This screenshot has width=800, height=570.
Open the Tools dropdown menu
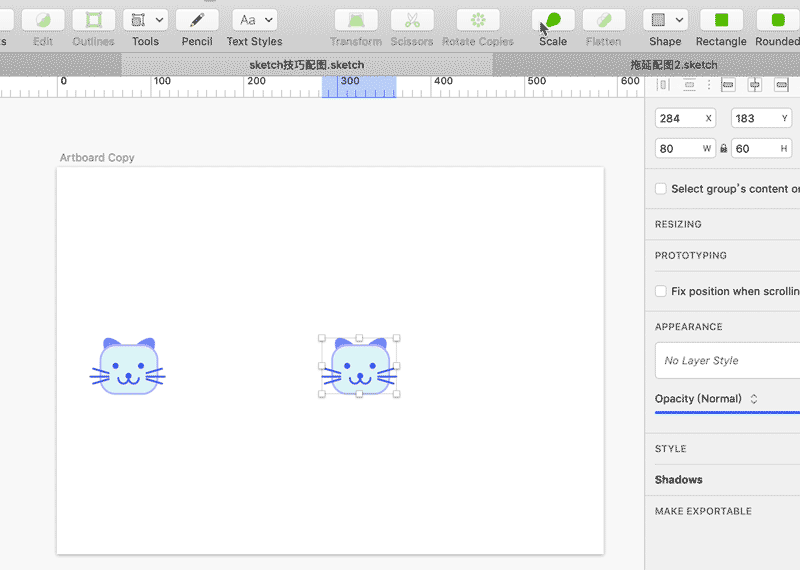coord(145,20)
